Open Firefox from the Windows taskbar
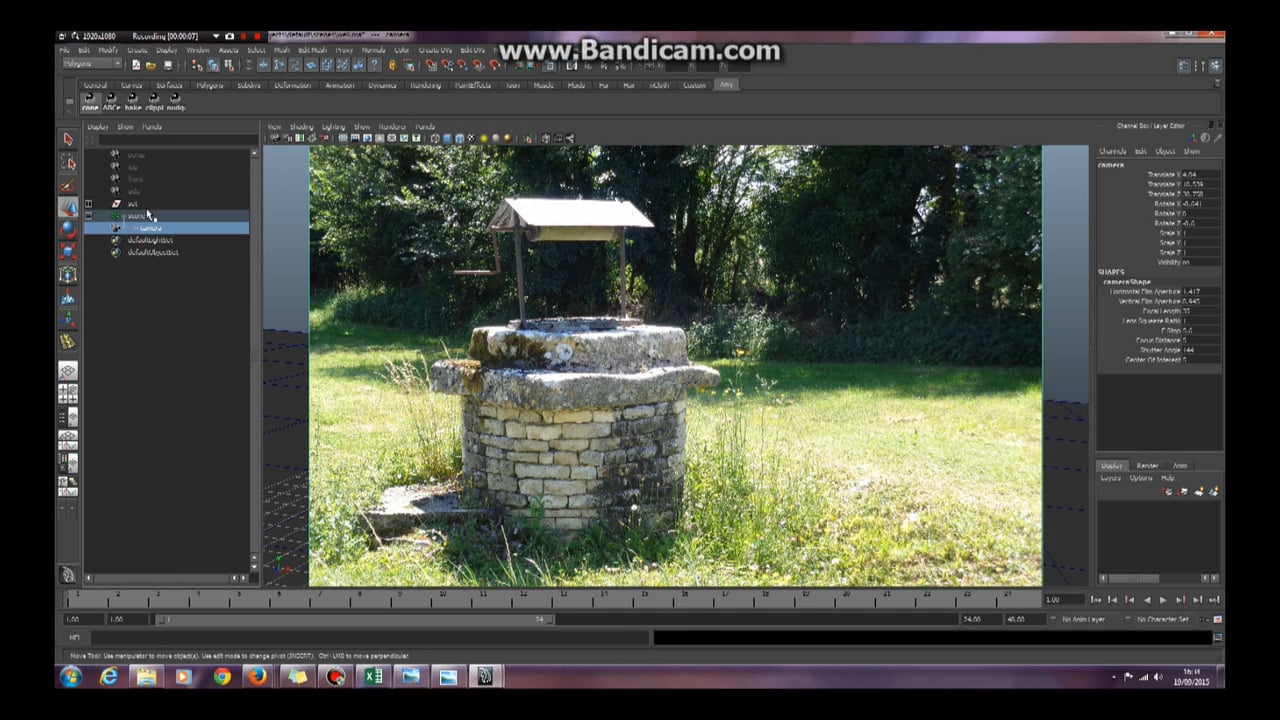This screenshot has width=1280, height=720. pos(258,677)
